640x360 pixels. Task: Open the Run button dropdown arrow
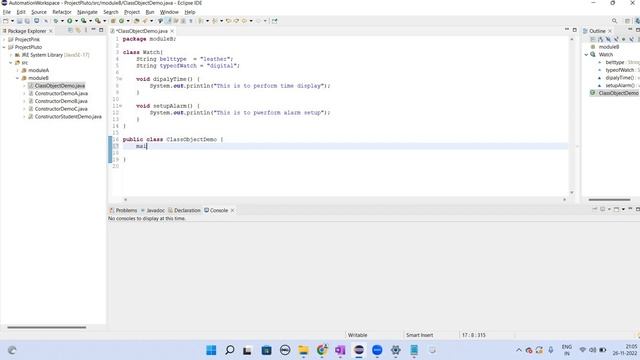click(x=76, y=21)
